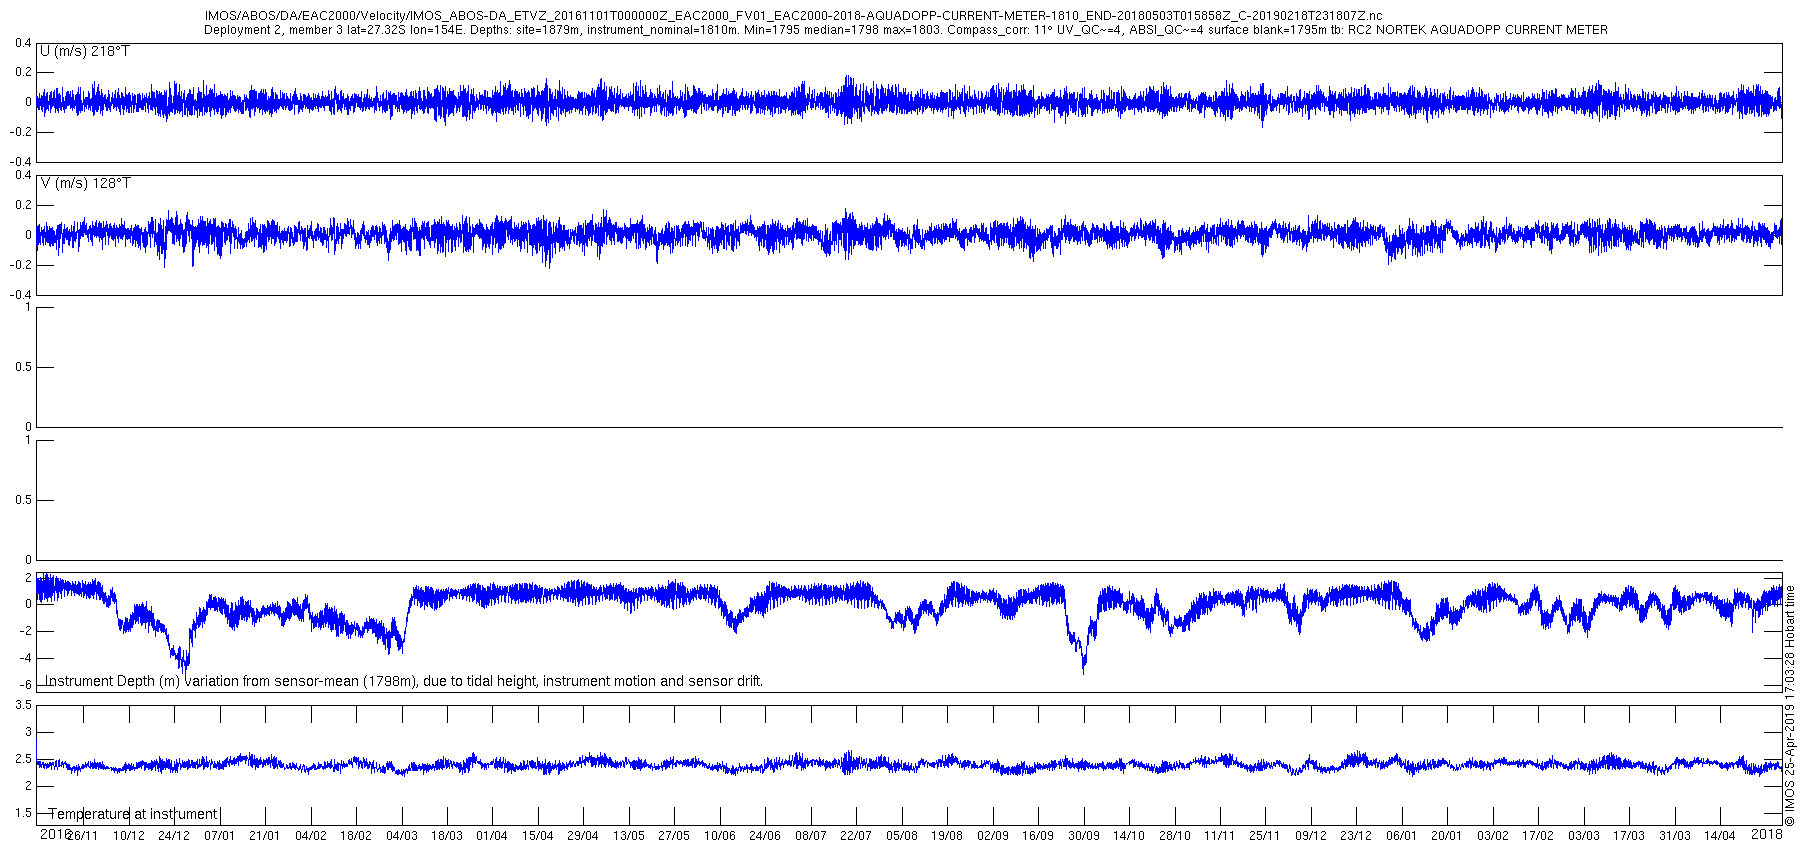The image size is (1800, 850).
Task: Click the 'U (m/s) 218°T' panel label
Action: [x=85, y=51]
